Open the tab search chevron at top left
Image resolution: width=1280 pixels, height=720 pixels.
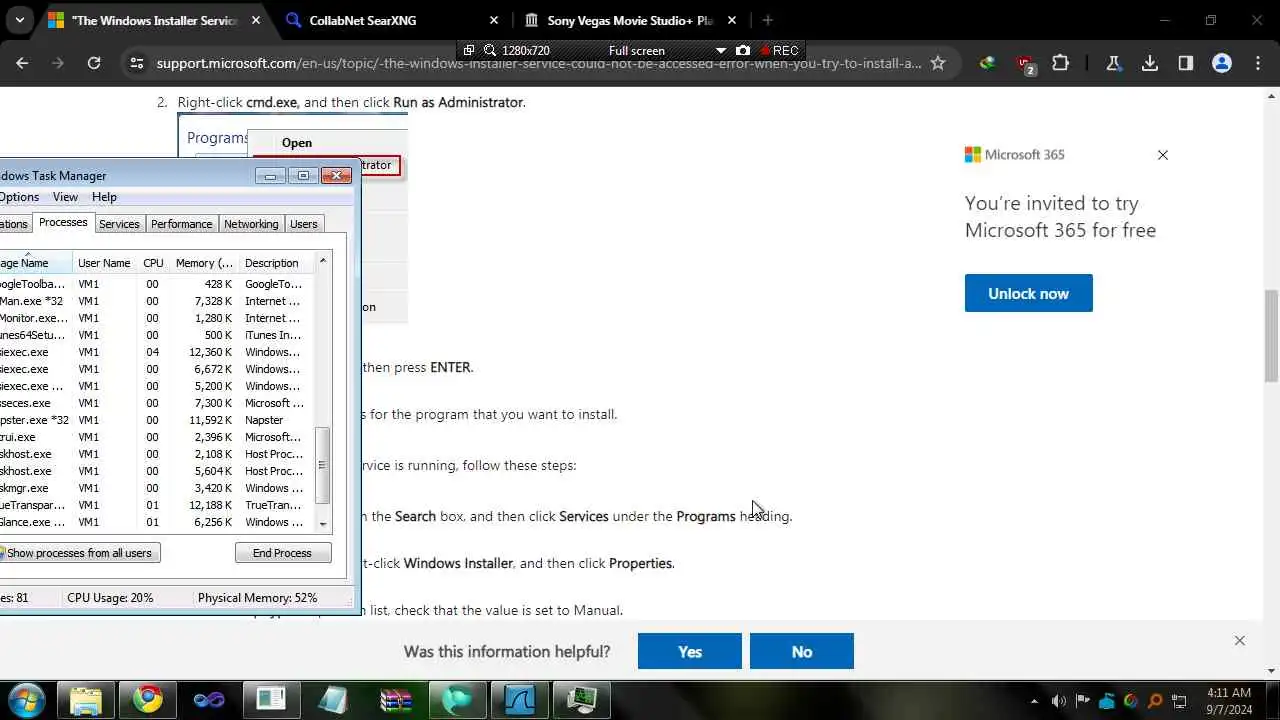pos(20,20)
